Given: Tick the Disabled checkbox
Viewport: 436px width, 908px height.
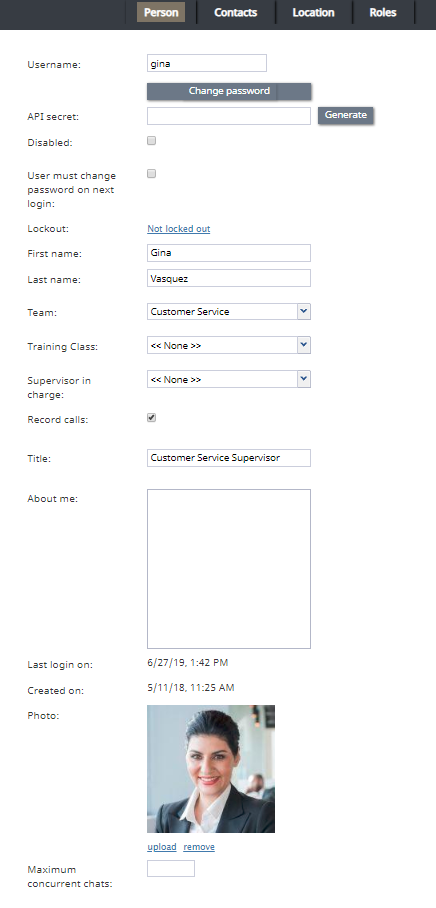Looking at the screenshot, I should (x=152, y=141).
